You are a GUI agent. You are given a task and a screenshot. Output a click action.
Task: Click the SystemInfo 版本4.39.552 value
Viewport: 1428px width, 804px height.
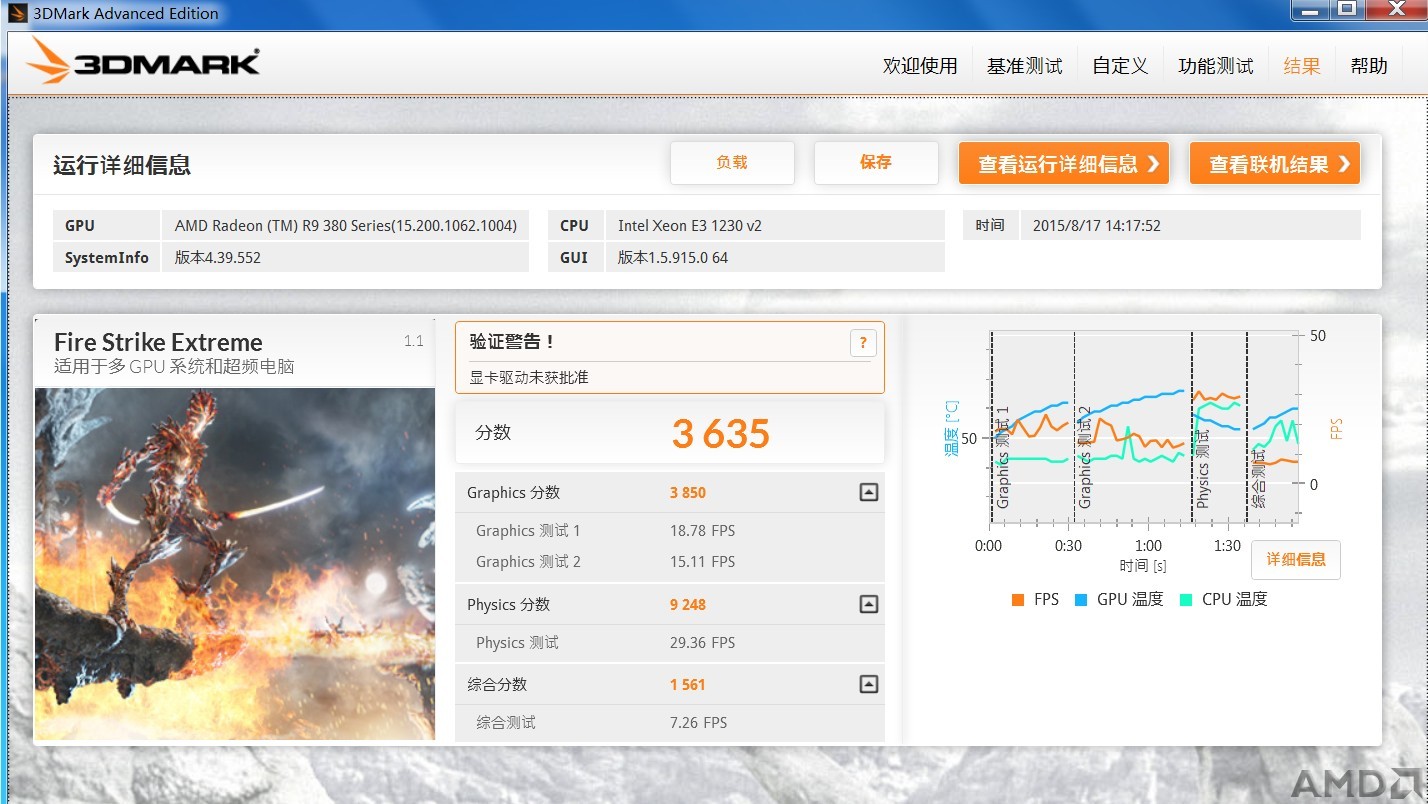point(217,257)
